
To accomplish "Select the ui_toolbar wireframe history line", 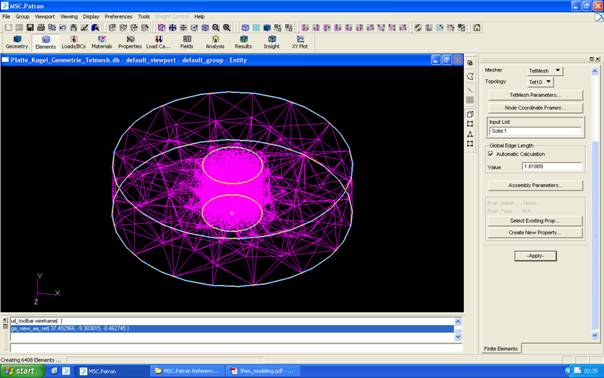I will tap(232, 321).
